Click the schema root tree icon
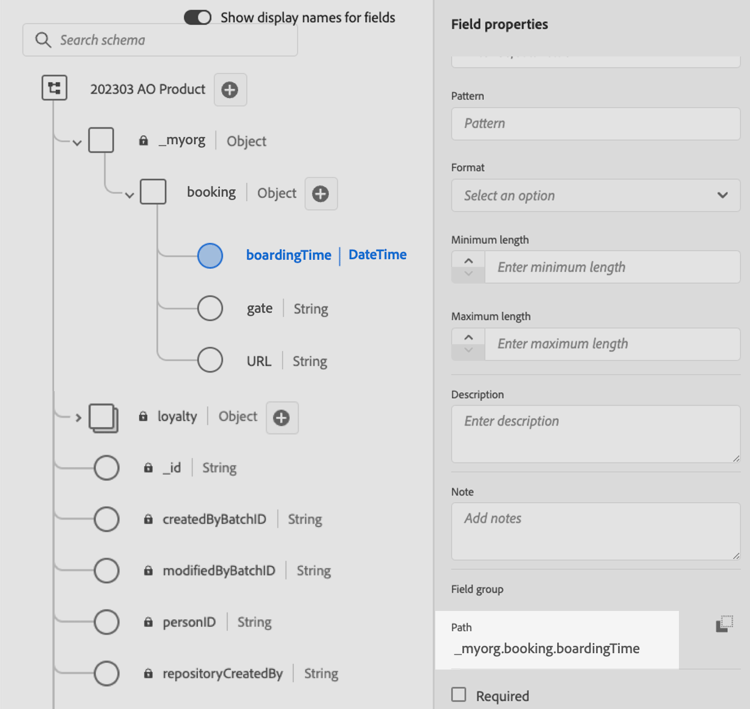750x709 pixels. [x=54, y=89]
